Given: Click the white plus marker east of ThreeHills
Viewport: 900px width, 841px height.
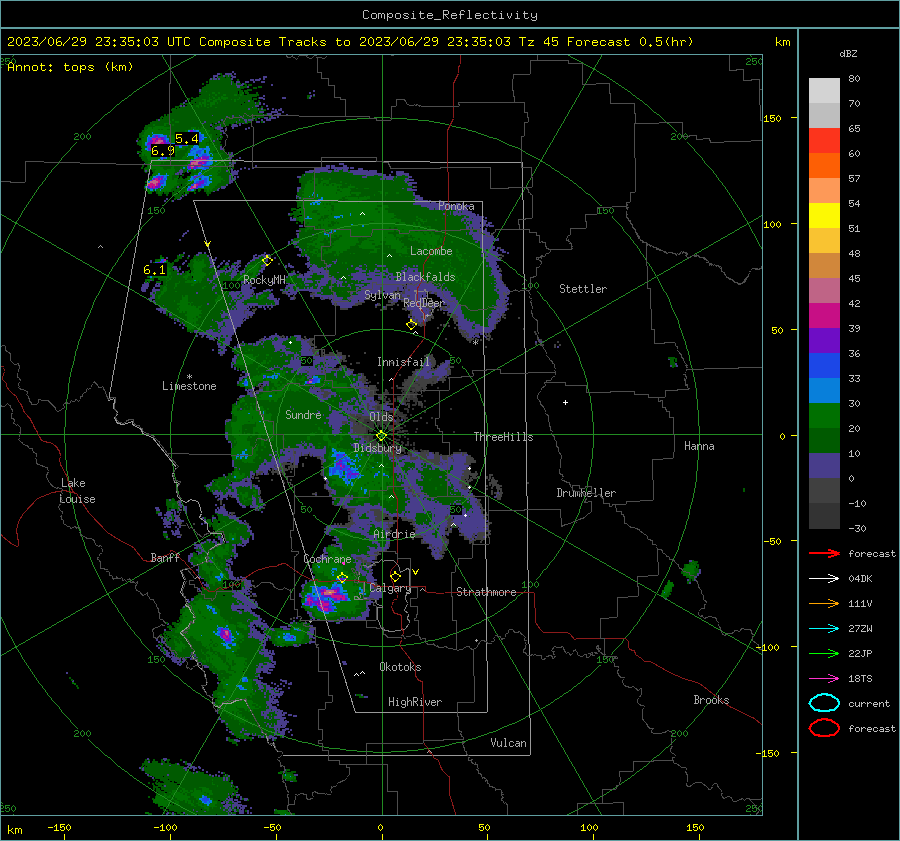Looking at the screenshot, I should [565, 402].
